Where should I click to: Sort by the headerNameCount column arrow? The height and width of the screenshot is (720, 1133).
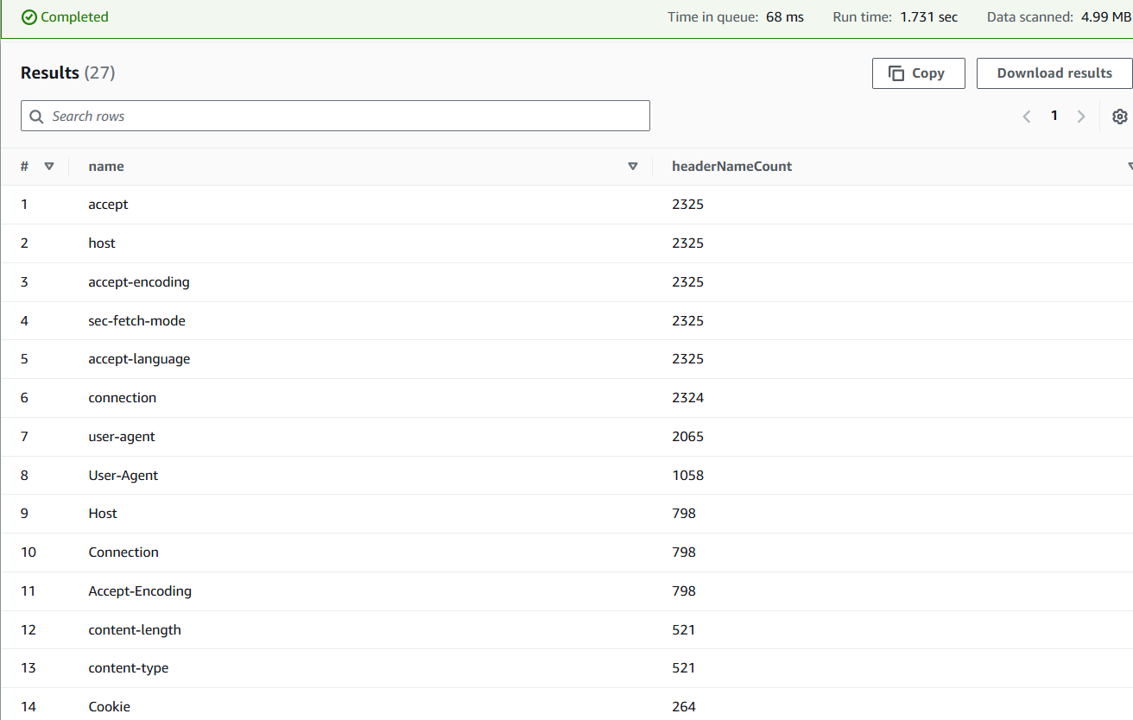coord(1129,166)
